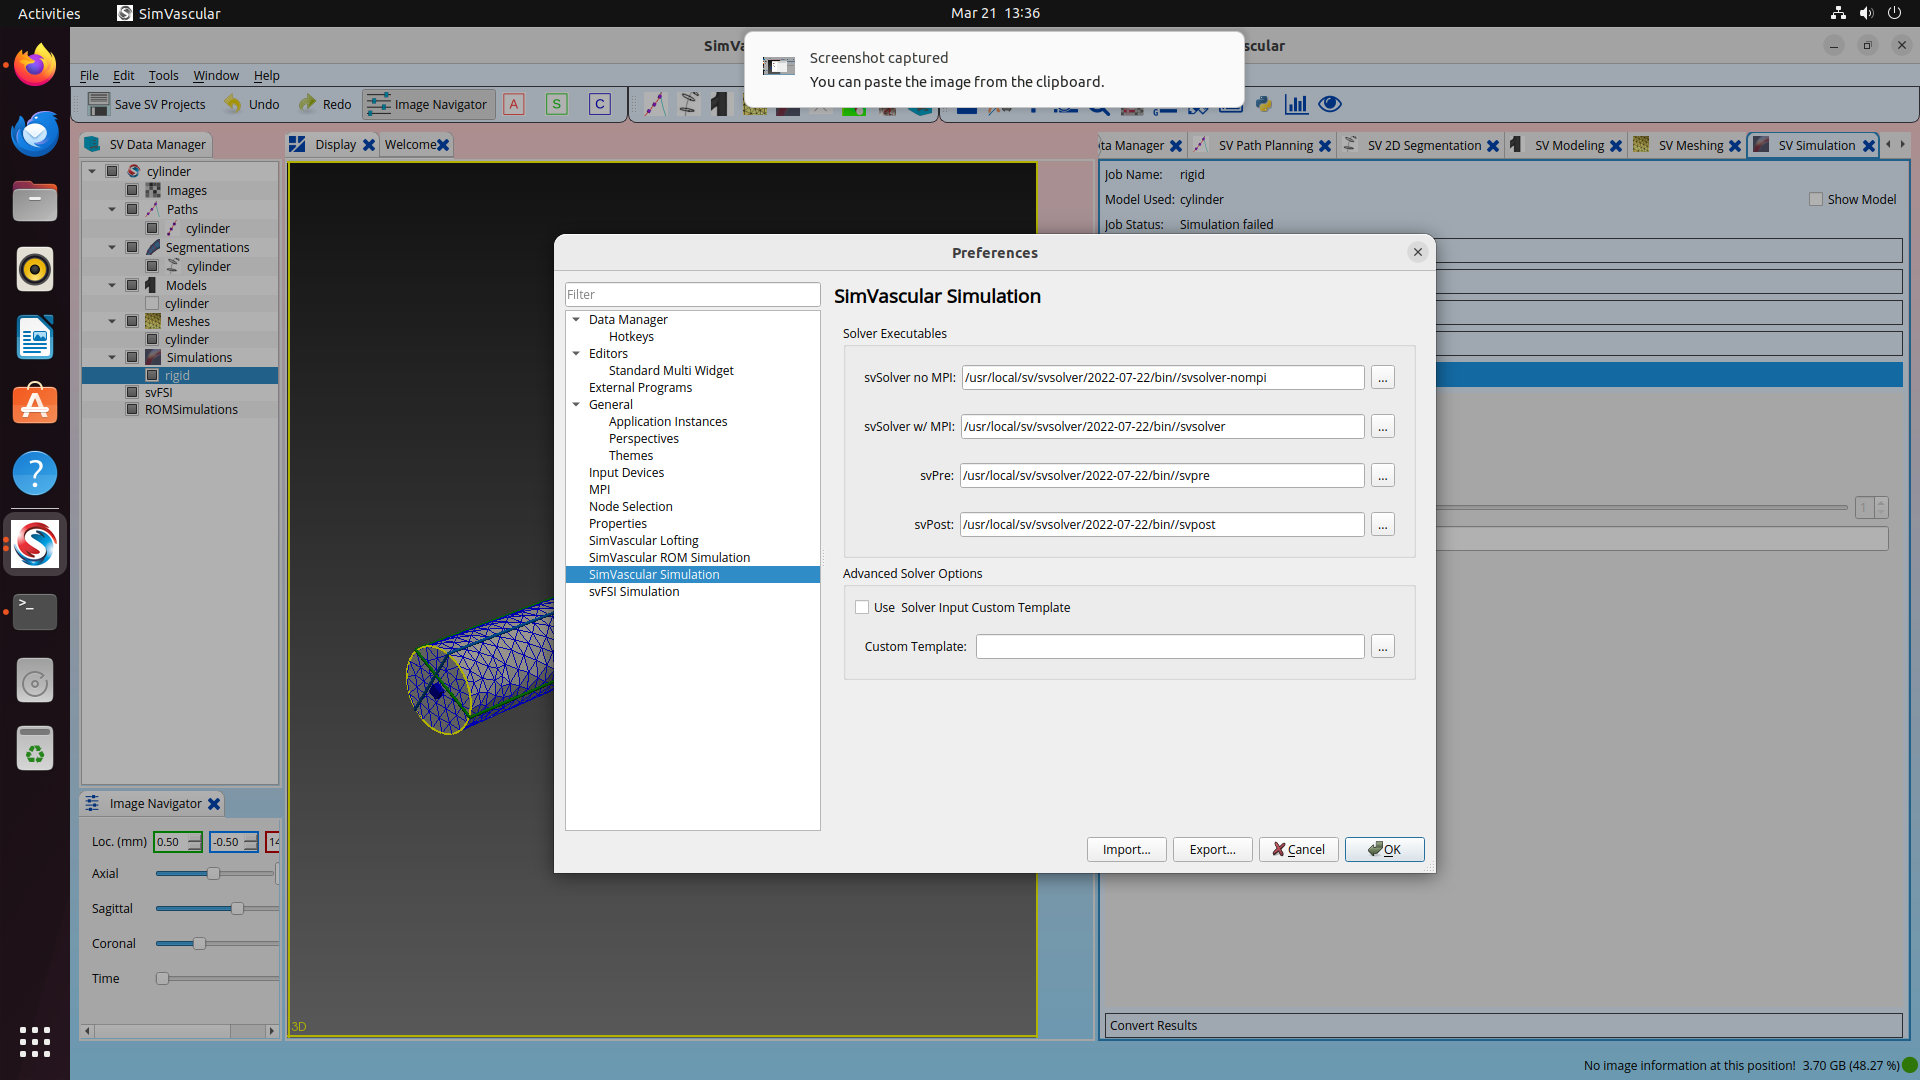This screenshot has height=1080, width=1920.
Task: Toggle the Image Navigator toolbar button
Action: [428, 104]
